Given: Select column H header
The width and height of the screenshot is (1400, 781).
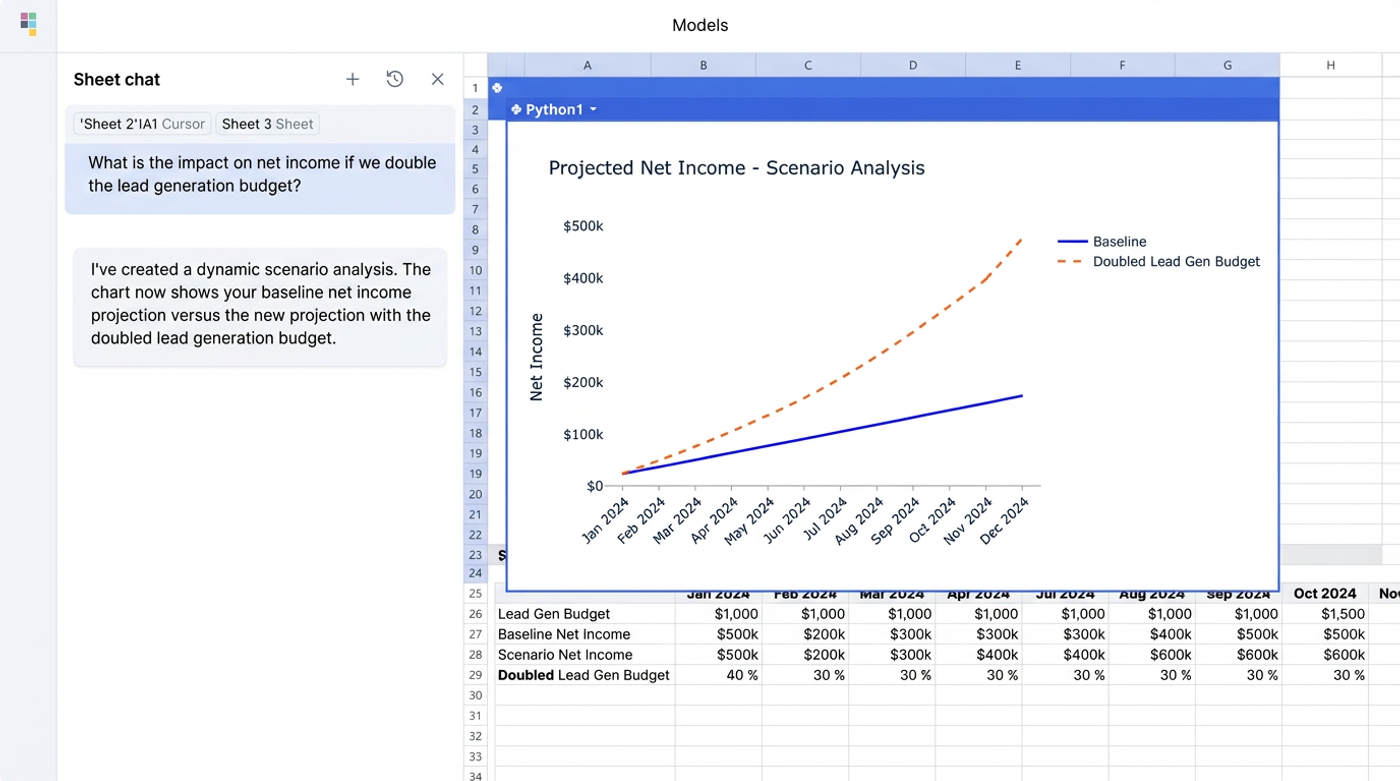Looking at the screenshot, I should point(1331,65).
